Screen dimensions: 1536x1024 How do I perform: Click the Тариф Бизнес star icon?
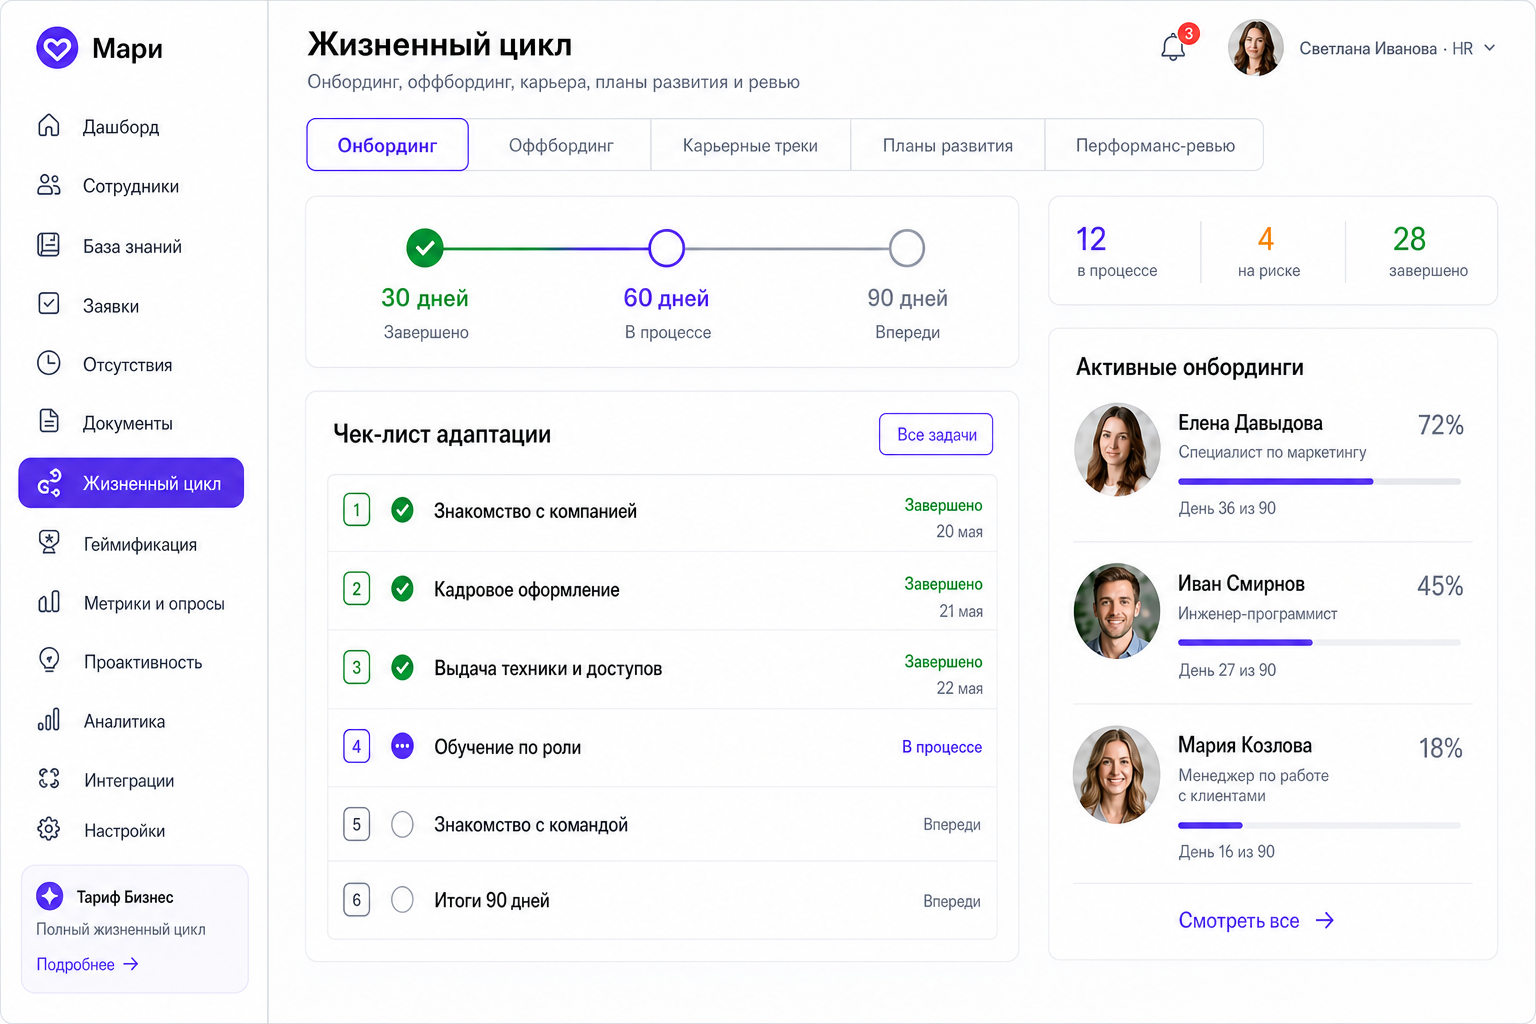[50, 896]
